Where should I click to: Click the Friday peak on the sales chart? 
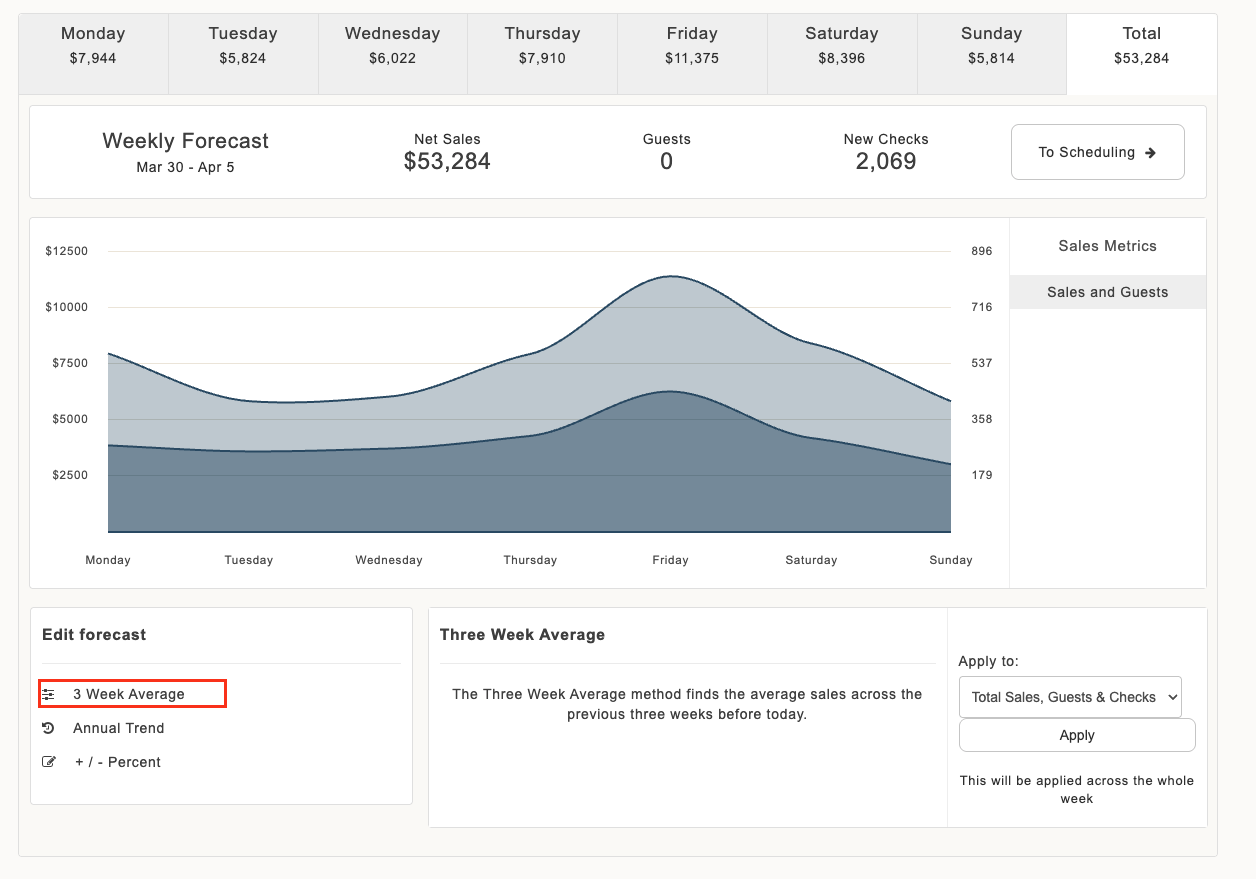[671, 276]
